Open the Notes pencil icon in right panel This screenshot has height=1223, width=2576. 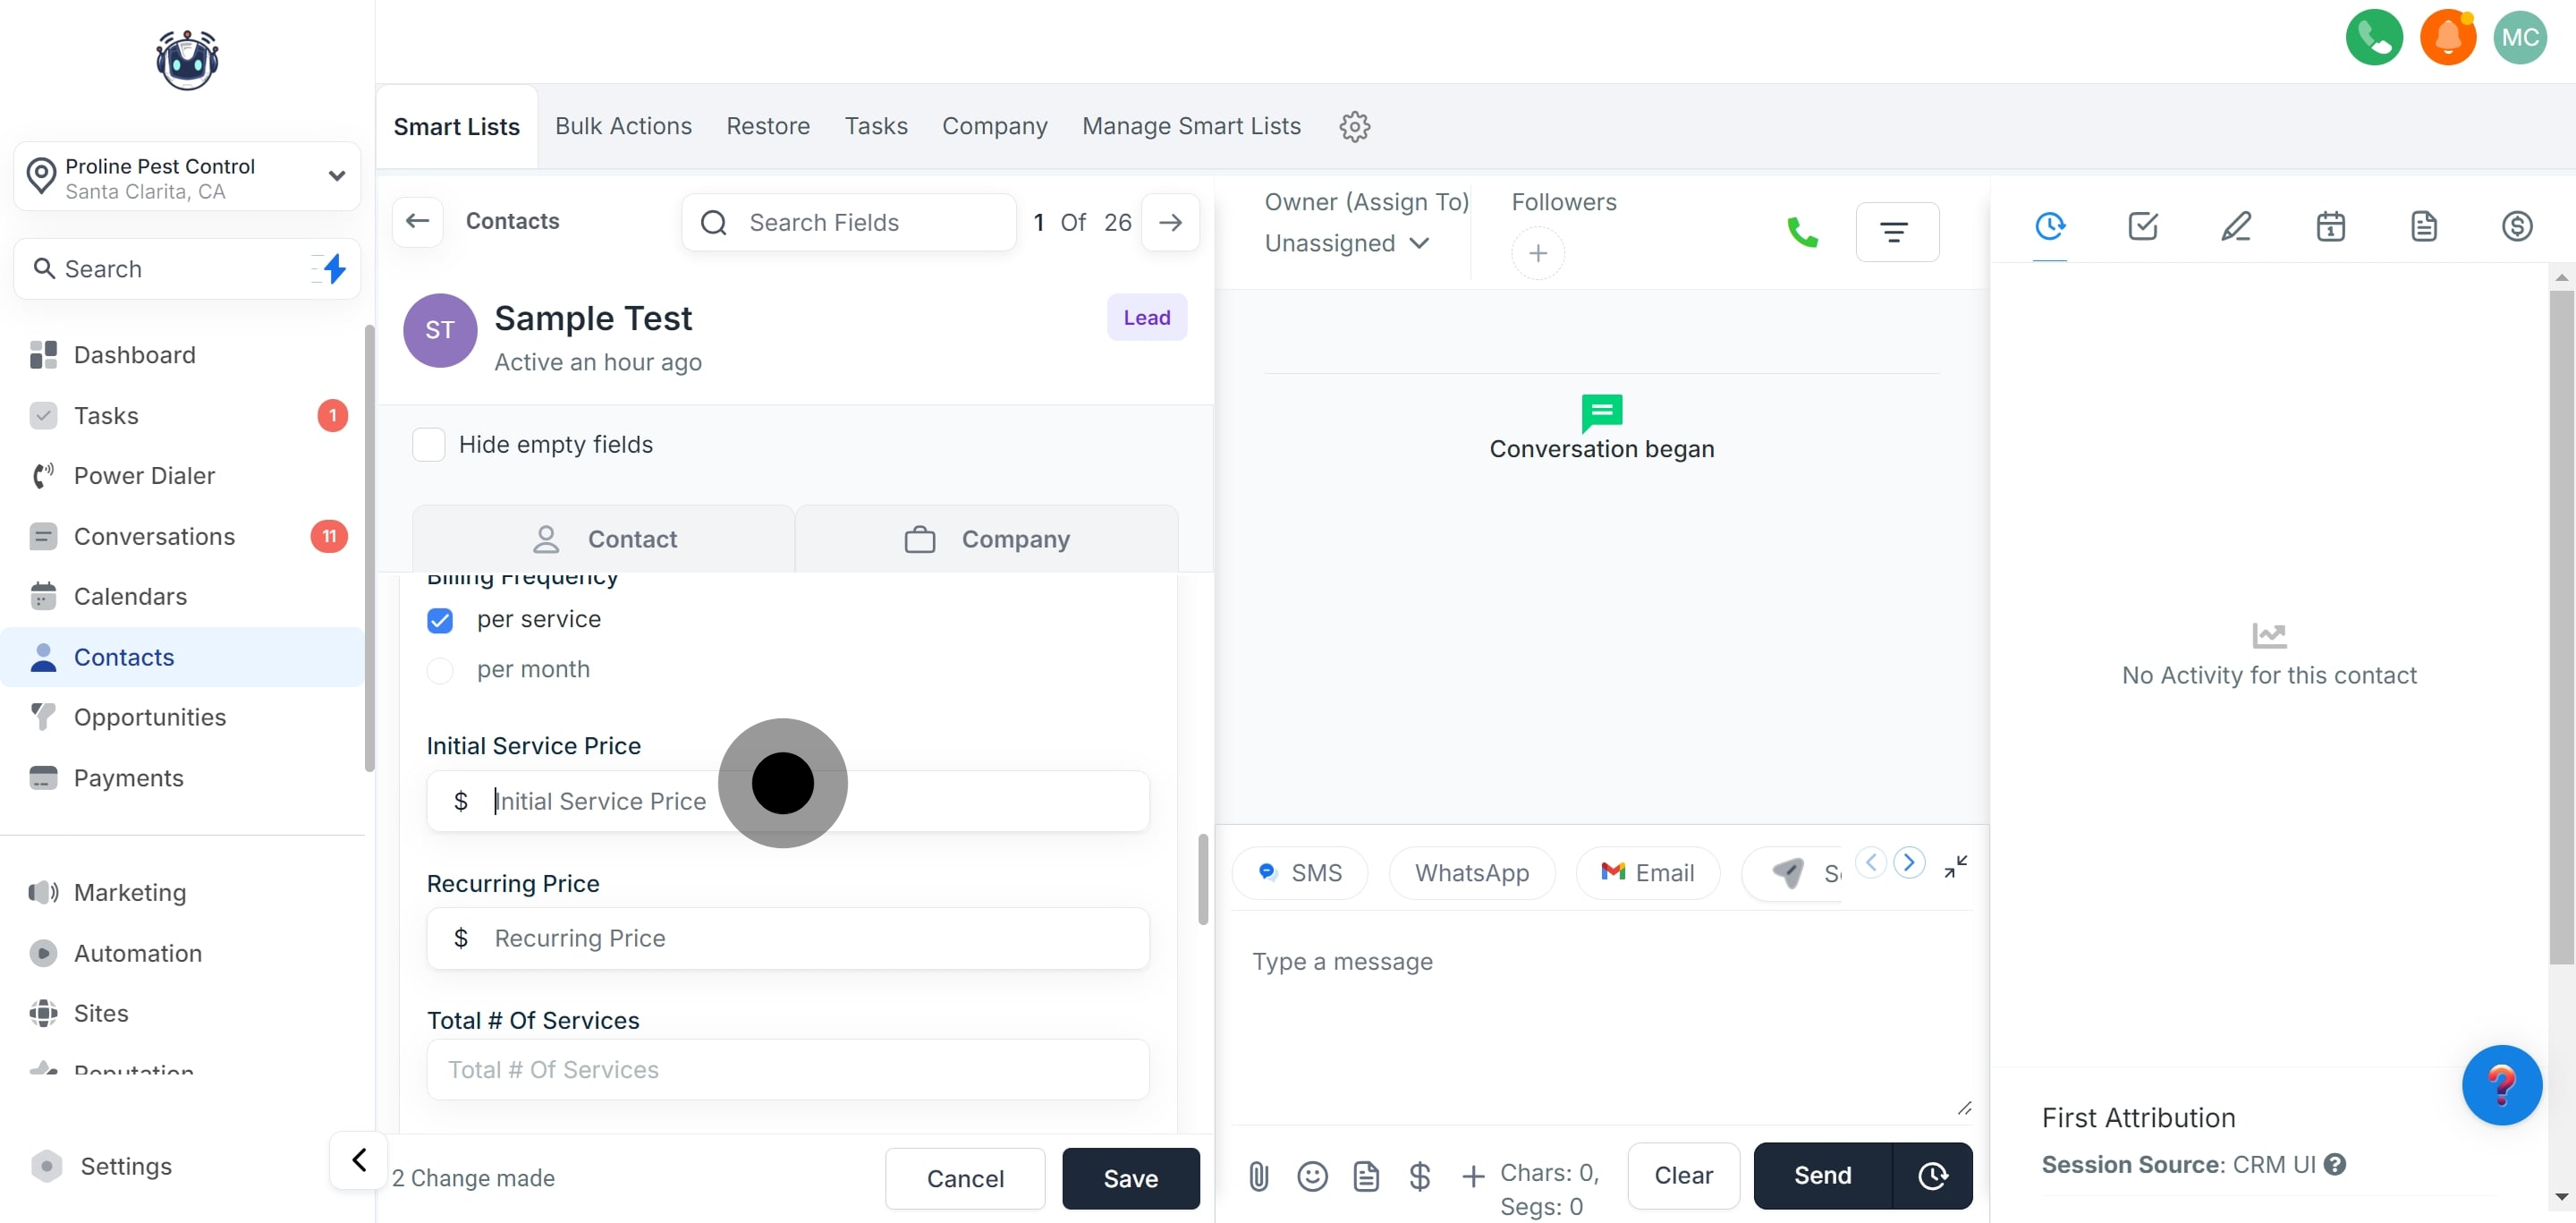(x=2236, y=226)
